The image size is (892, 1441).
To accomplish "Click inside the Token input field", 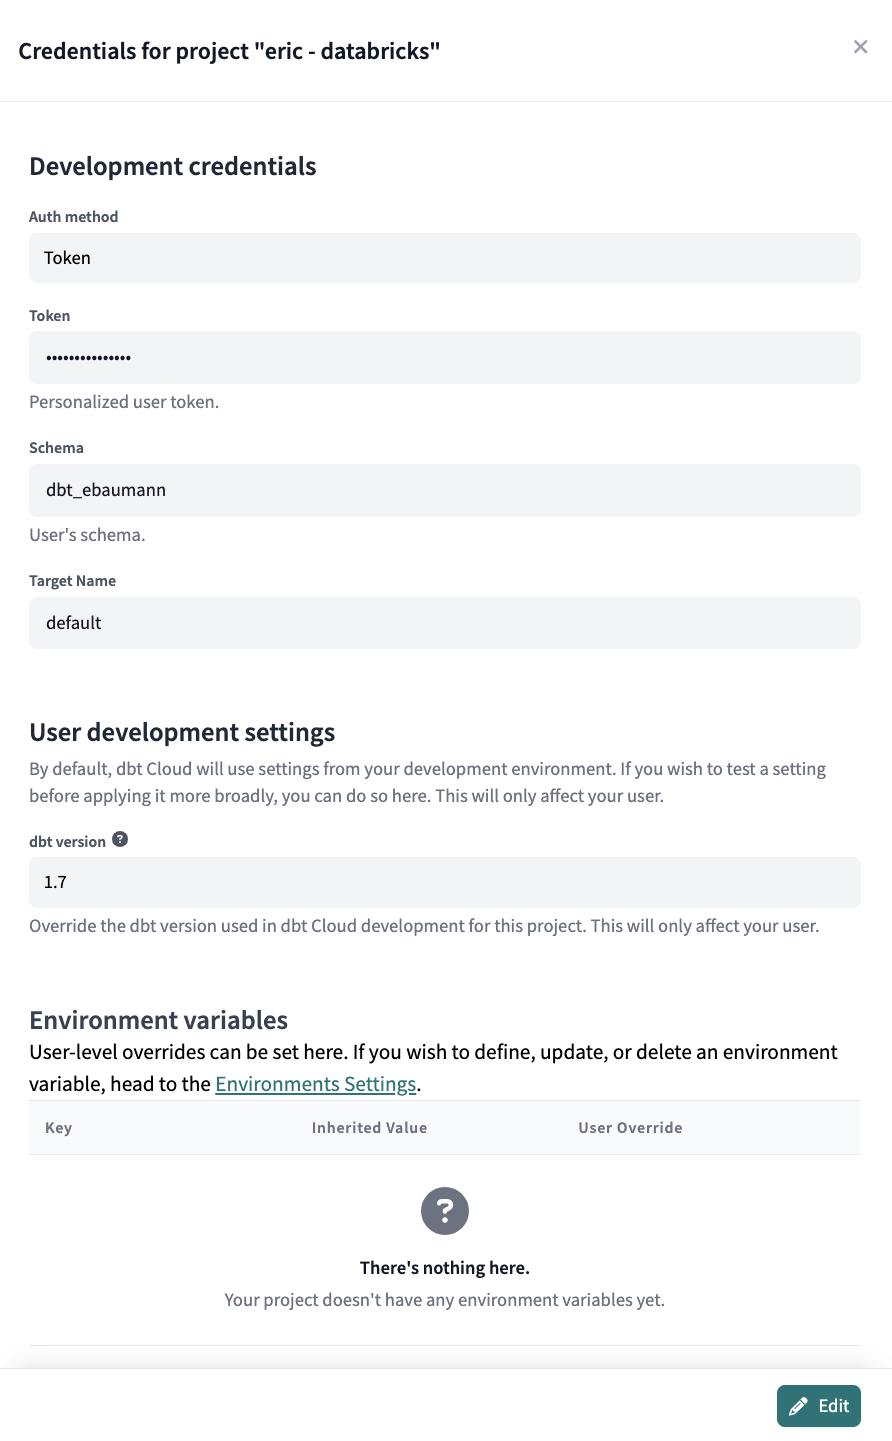I will 444,357.
